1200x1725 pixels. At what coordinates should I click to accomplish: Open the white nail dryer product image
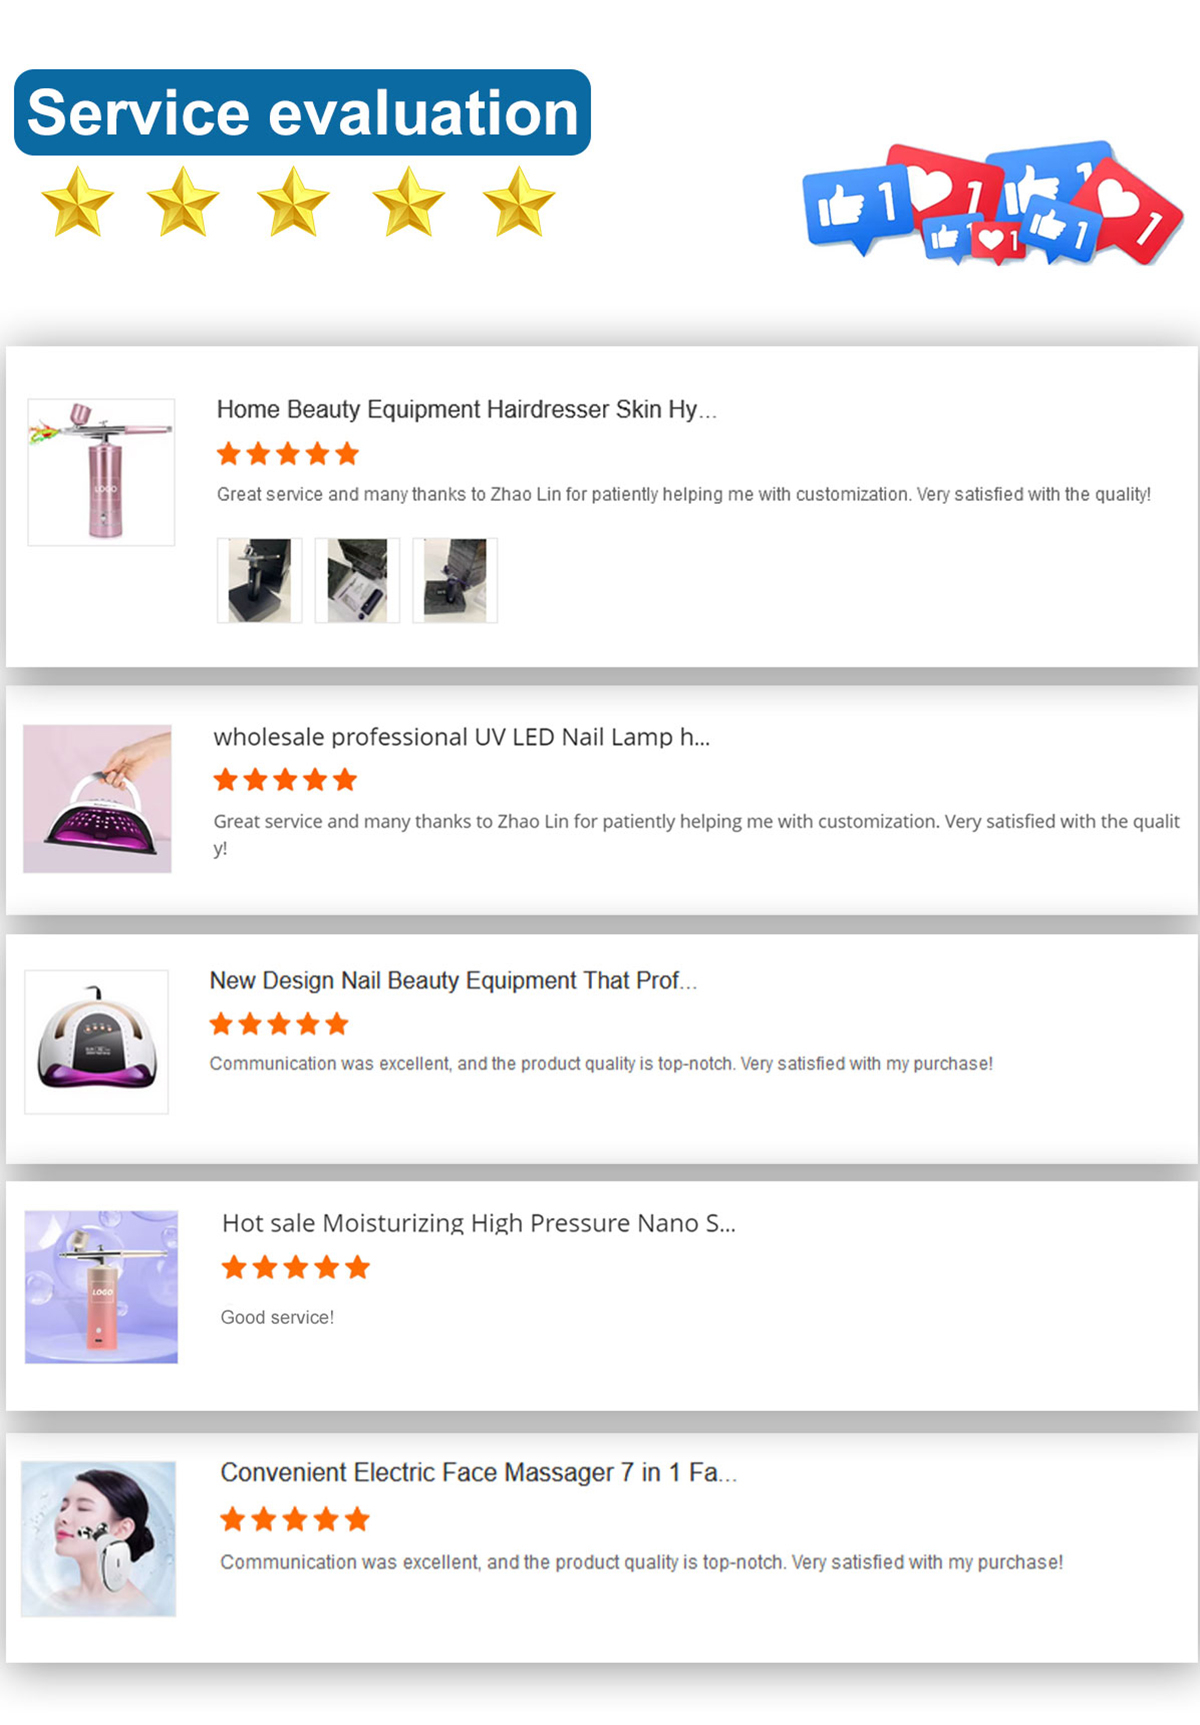[97, 1041]
